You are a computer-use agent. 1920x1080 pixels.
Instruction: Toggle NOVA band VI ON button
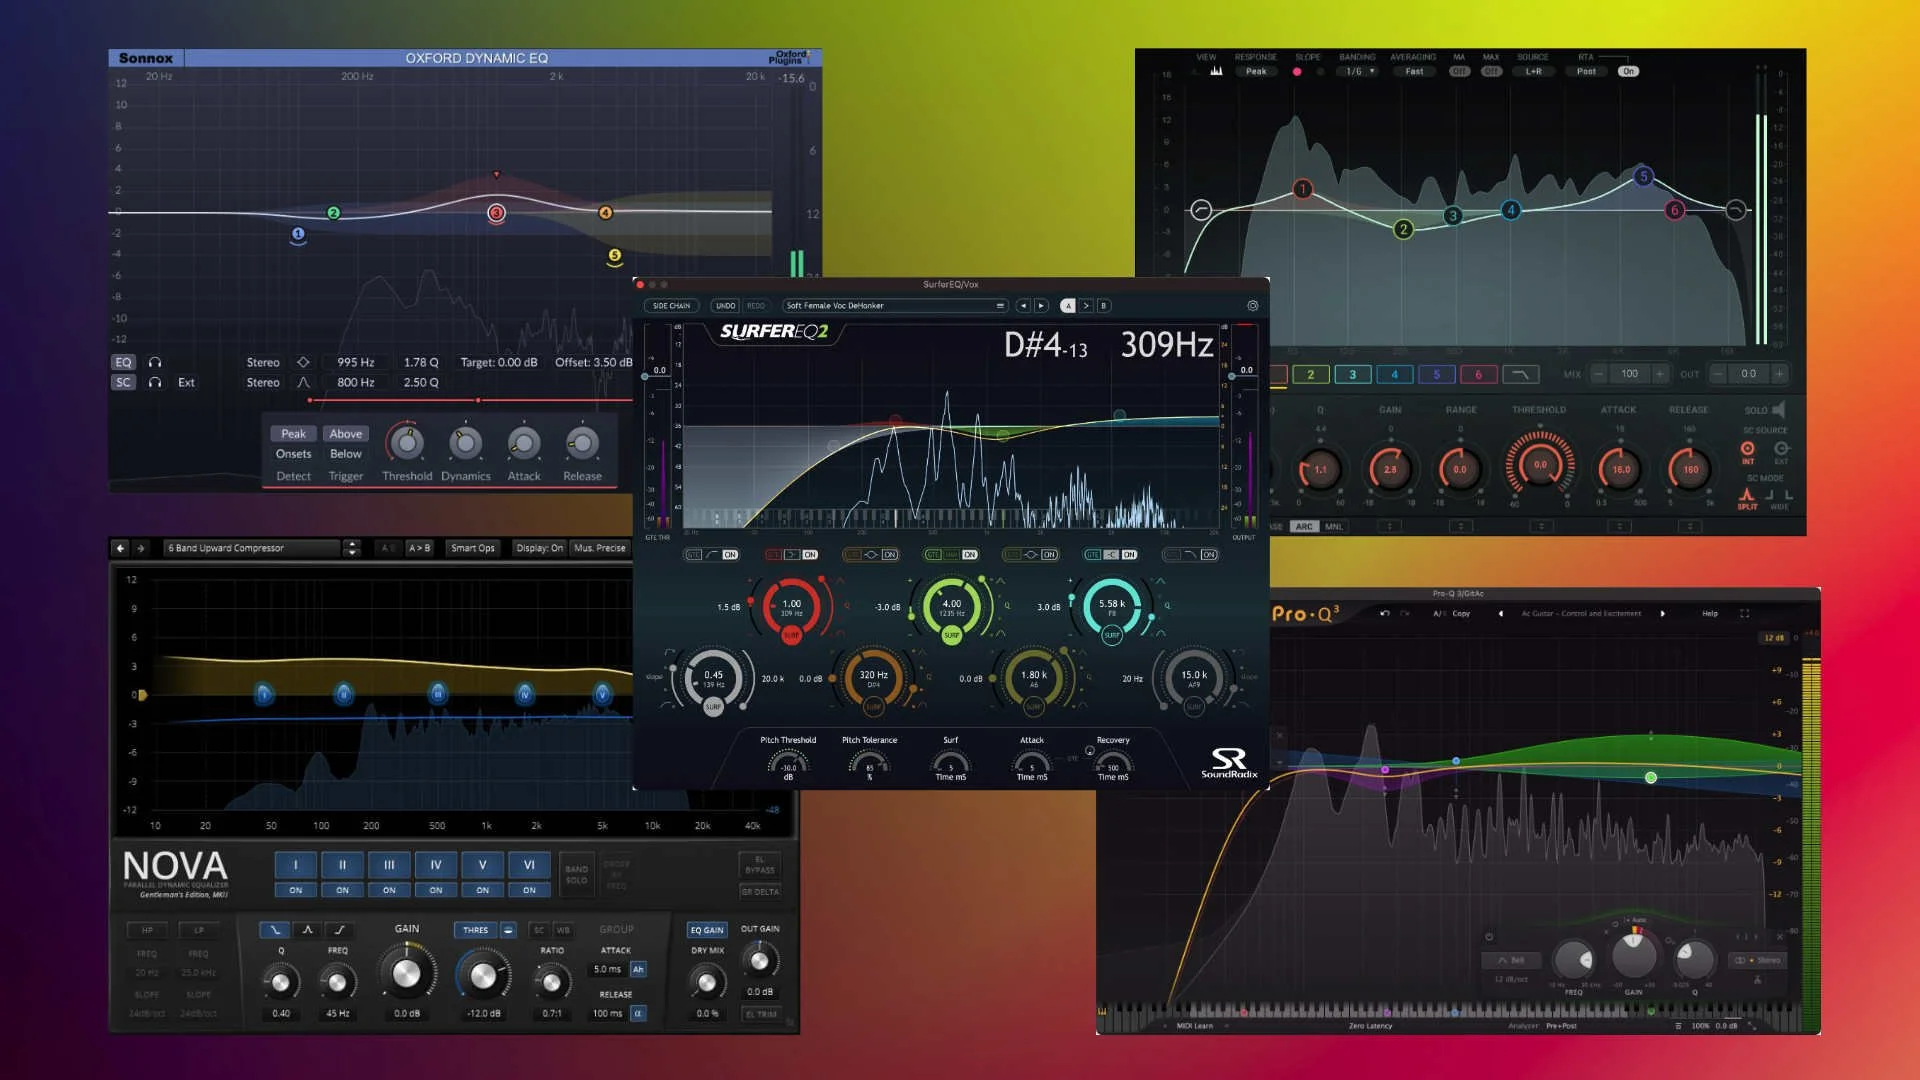pos(529,890)
